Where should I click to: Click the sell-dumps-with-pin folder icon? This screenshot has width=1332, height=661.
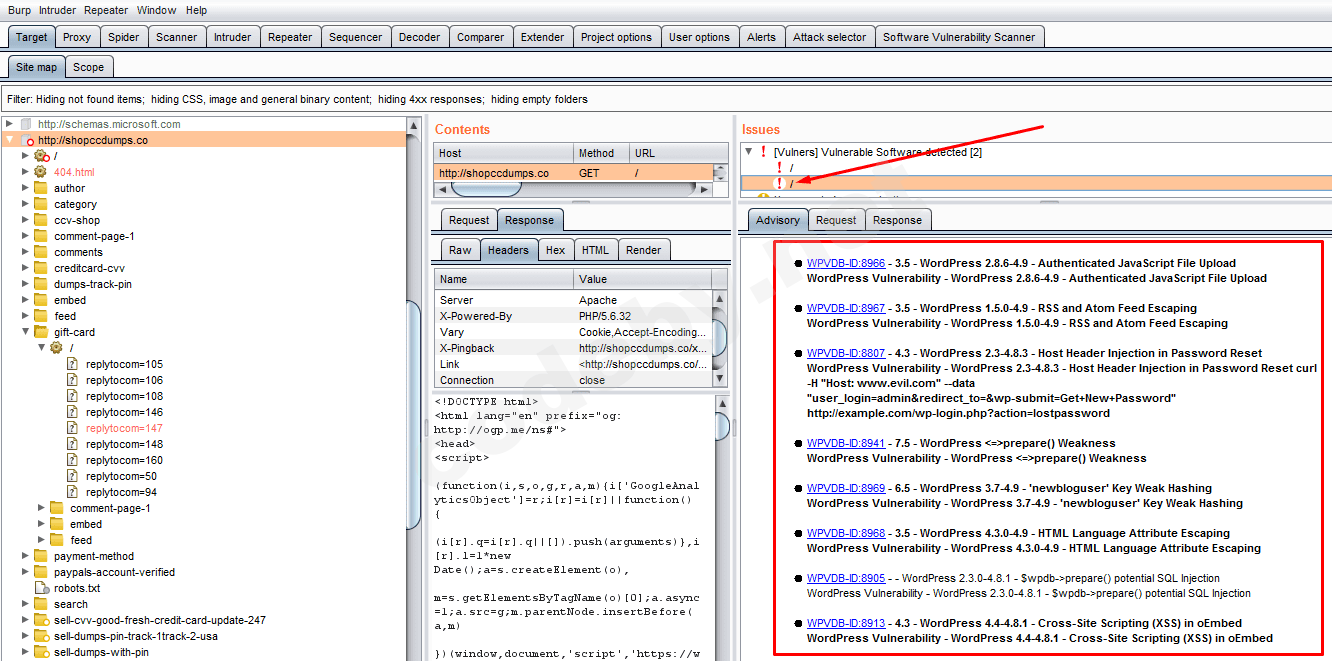click(x=41, y=652)
